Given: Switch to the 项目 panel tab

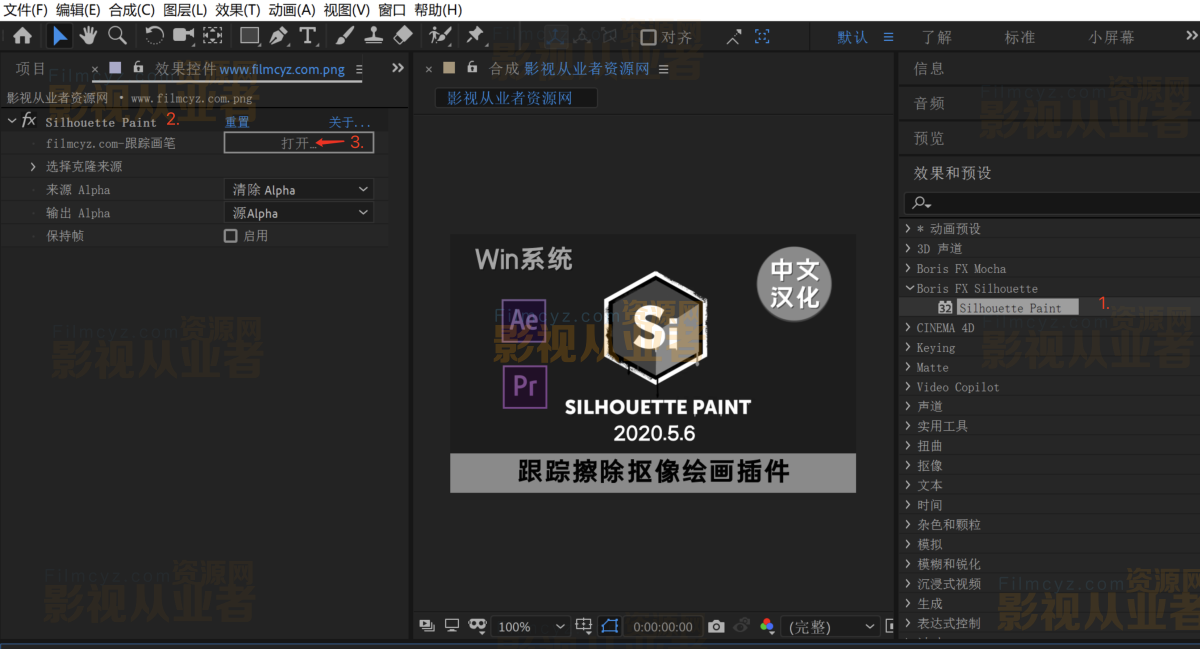Looking at the screenshot, I should (31, 69).
